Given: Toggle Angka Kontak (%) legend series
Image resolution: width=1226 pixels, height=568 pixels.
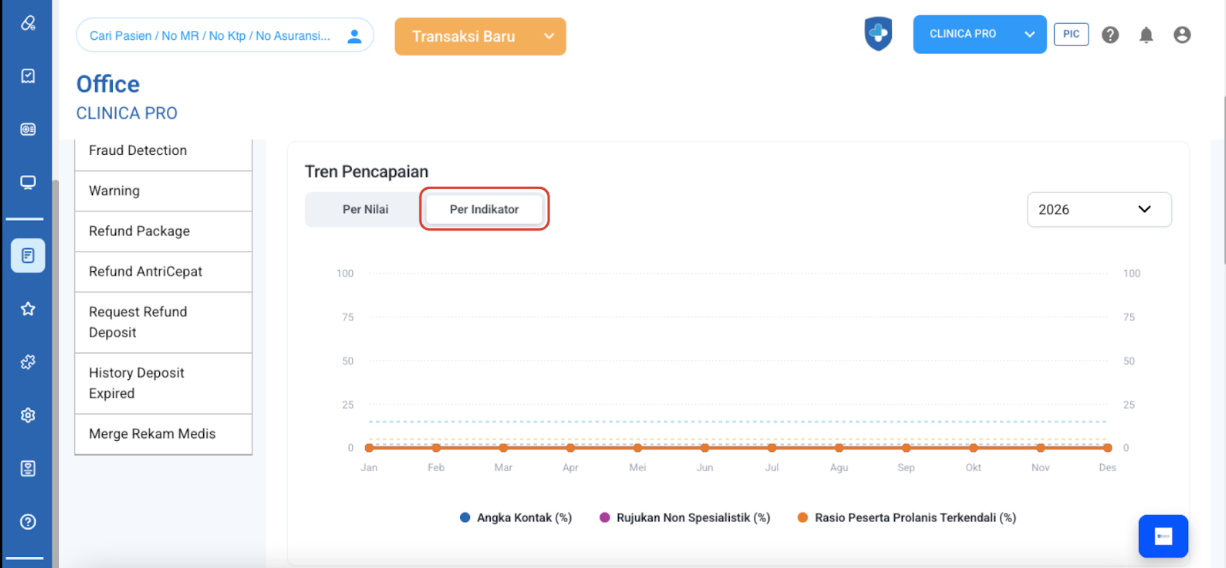Looking at the screenshot, I should (x=516, y=518).
